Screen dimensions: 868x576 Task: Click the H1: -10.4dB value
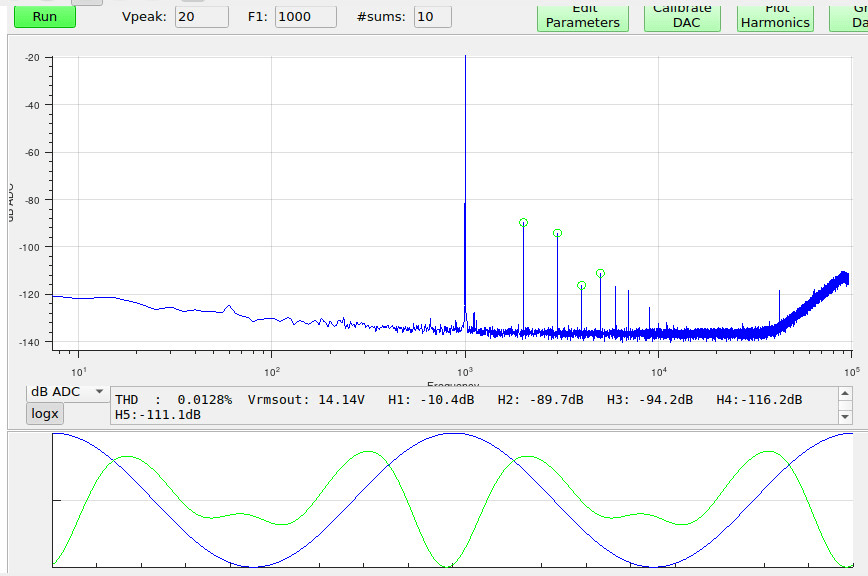(x=431, y=399)
